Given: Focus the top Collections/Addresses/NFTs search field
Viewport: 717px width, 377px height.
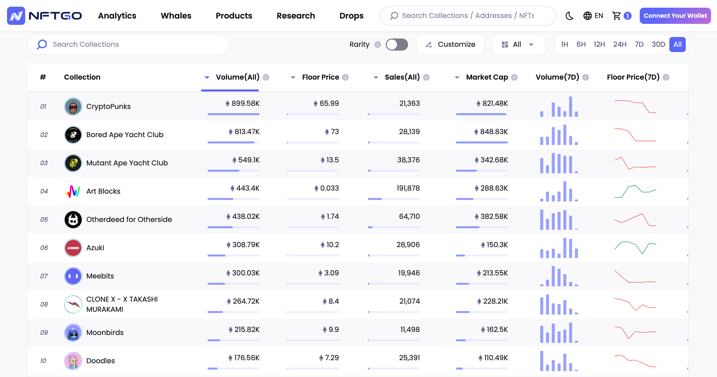Looking at the screenshot, I should [x=468, y=16].
